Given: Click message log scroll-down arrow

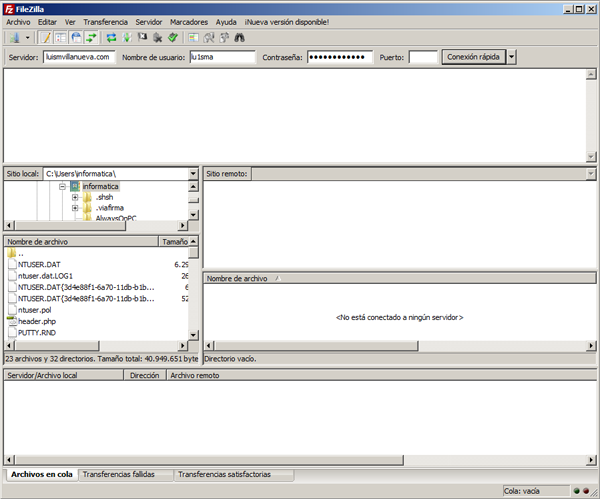Looking at the screenshot, I should (x=591, y=156).
